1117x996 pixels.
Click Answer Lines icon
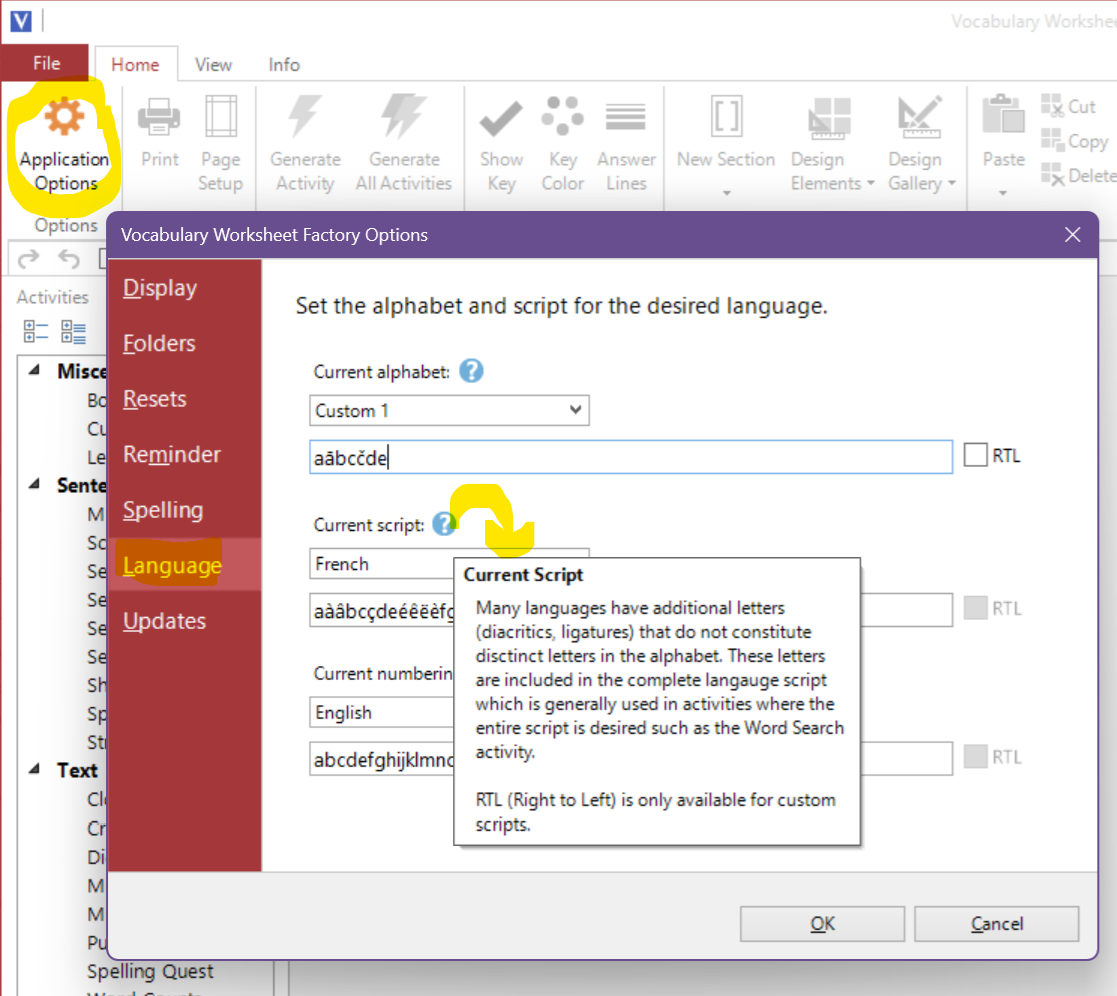(625, 116)
